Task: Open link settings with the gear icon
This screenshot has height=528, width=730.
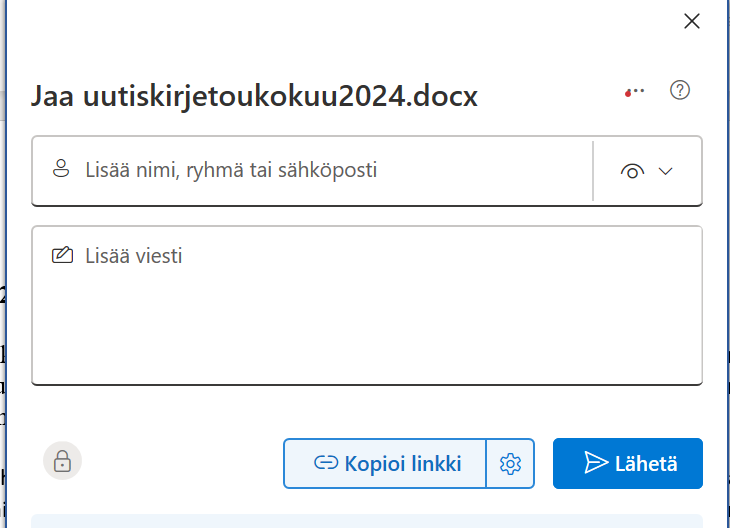Action: [511, 464]
